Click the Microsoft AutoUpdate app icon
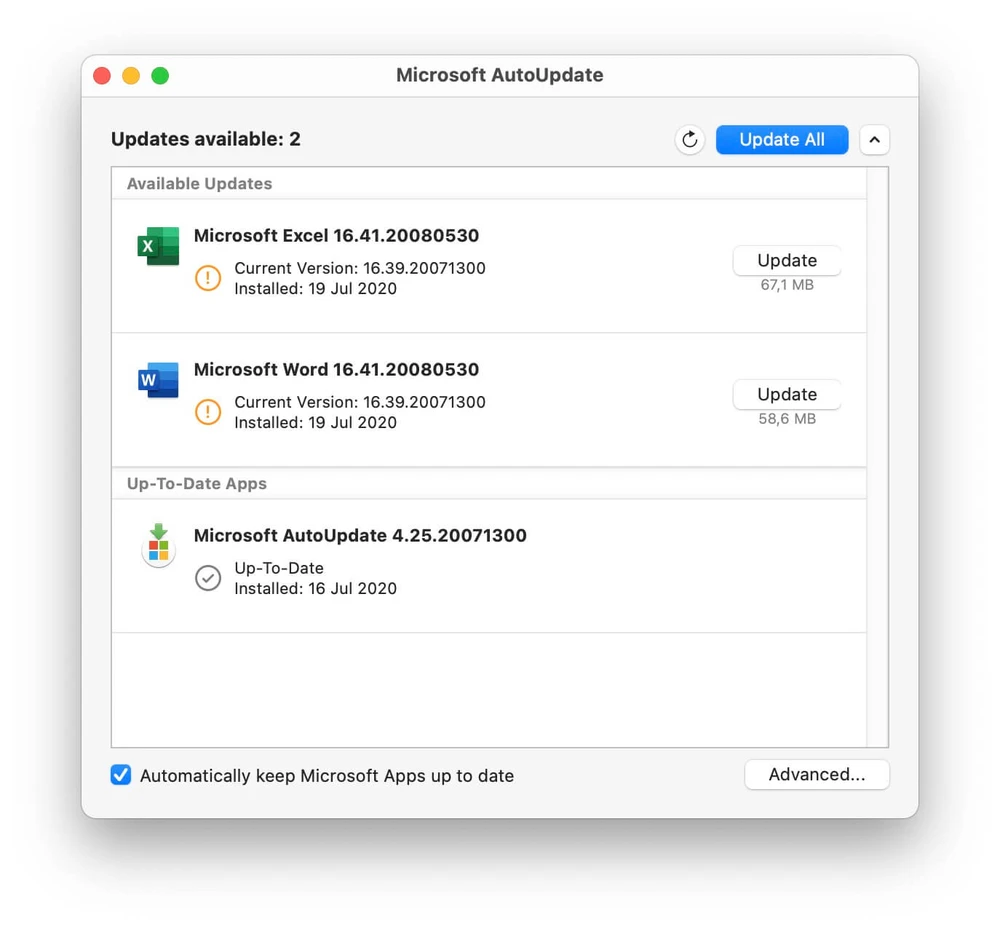The image size is (1000, 926). [x=158, y=546]
